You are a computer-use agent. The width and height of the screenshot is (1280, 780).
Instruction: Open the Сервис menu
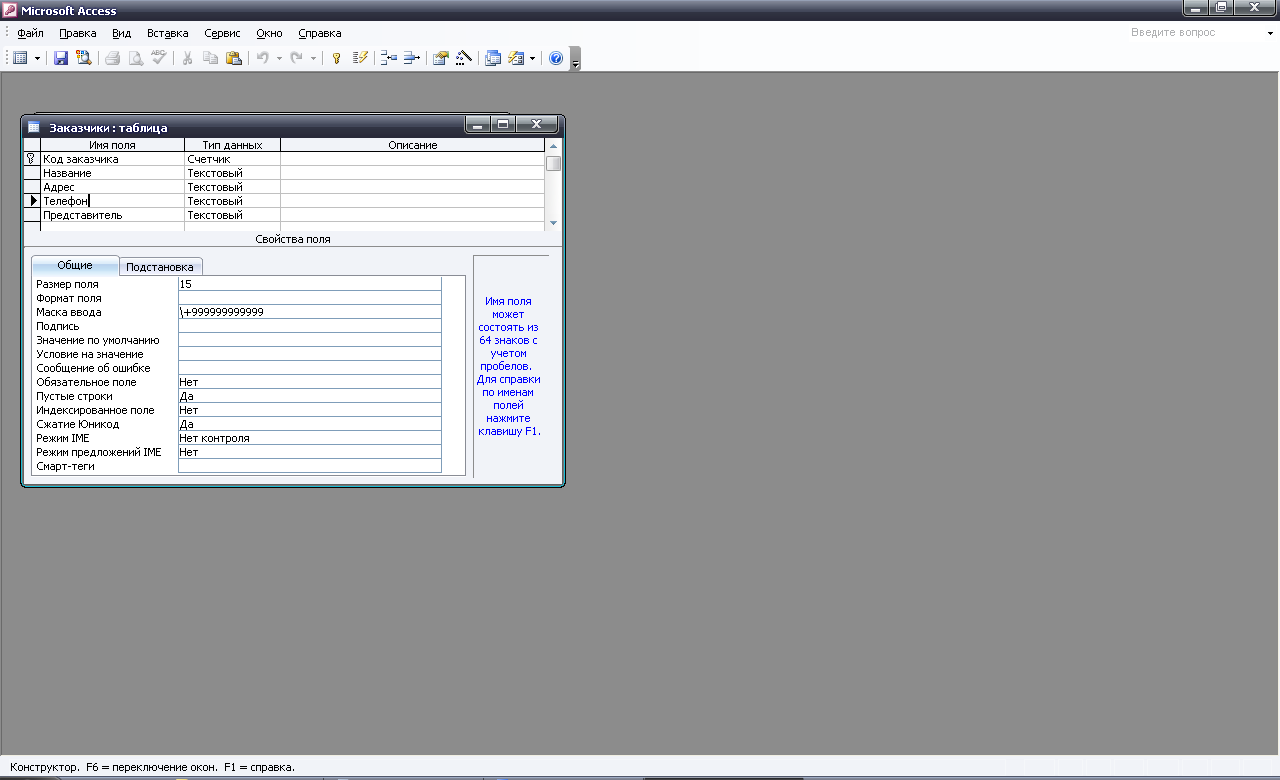[222, 33]
